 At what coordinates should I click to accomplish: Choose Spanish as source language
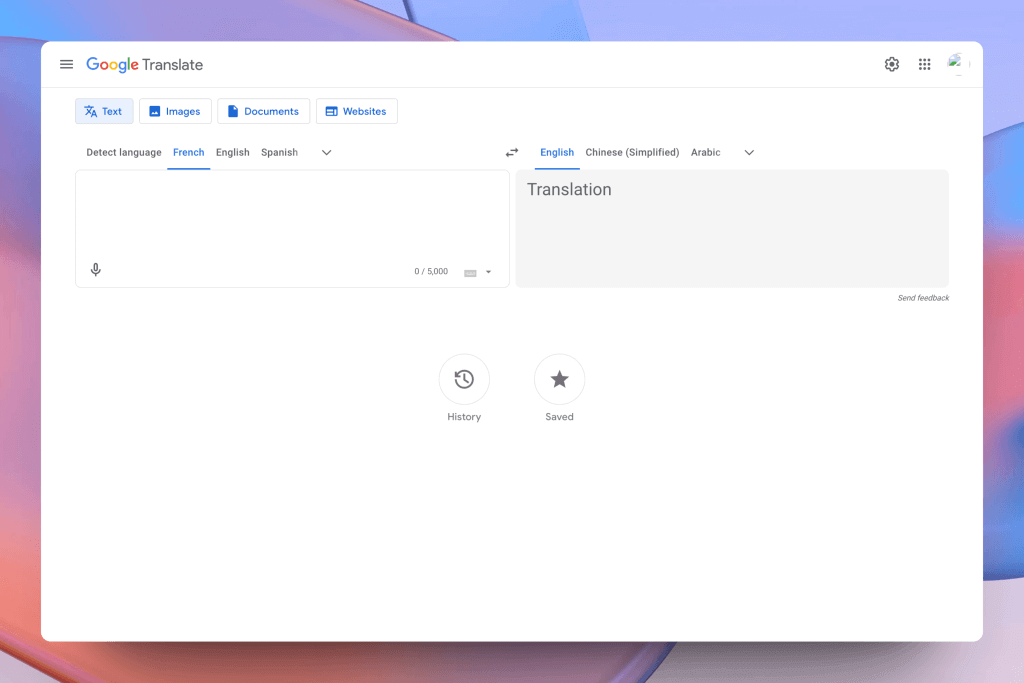click(279, 153)
